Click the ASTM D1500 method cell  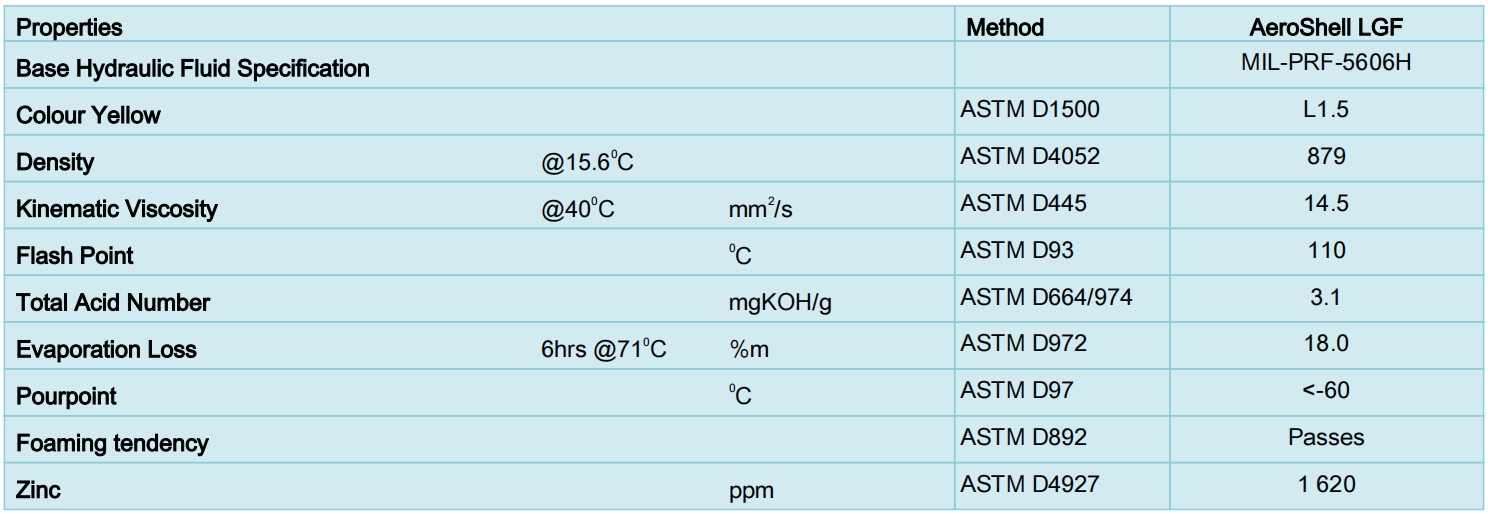tap(1030, 109)
